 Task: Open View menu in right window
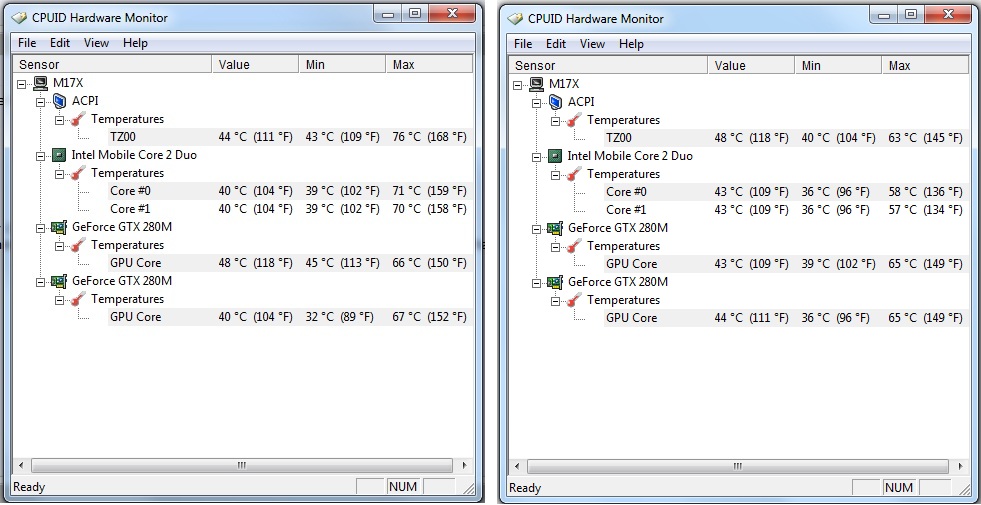(x=592, y=44)
